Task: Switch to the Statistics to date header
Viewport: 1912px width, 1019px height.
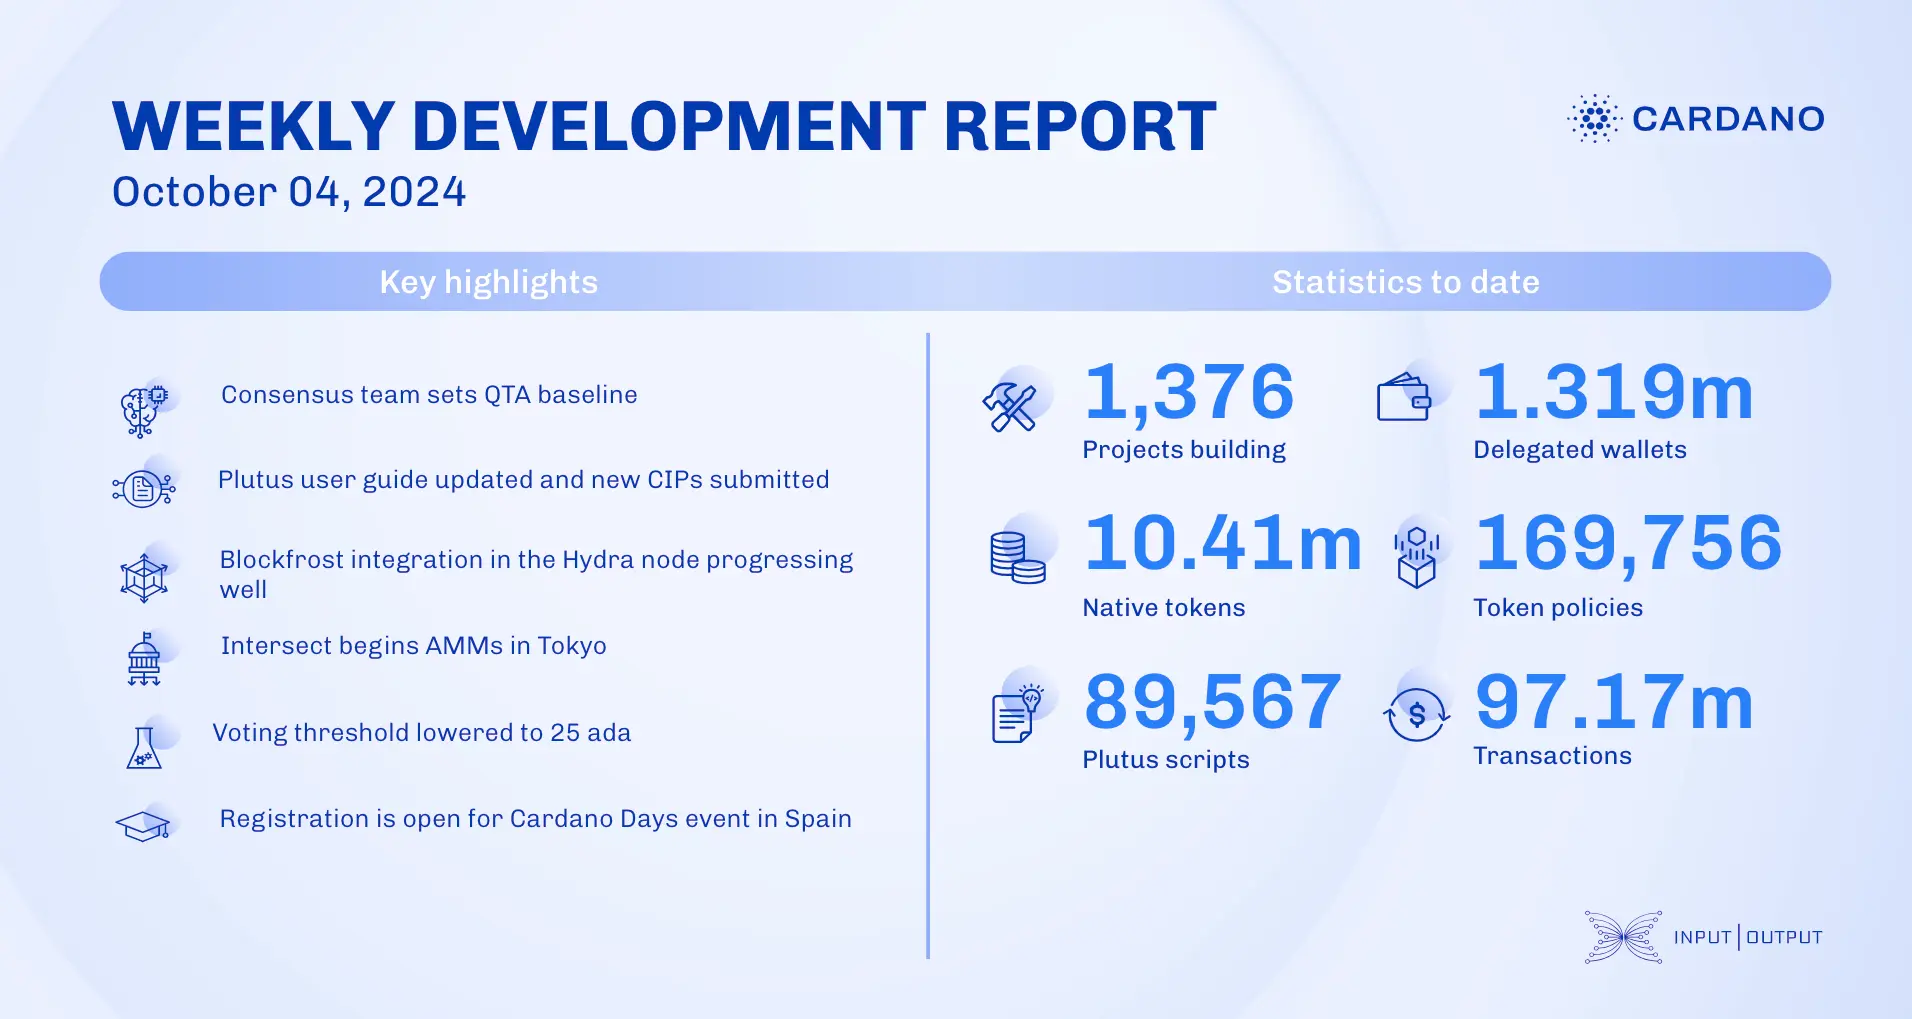Action: pos(1405,281)
